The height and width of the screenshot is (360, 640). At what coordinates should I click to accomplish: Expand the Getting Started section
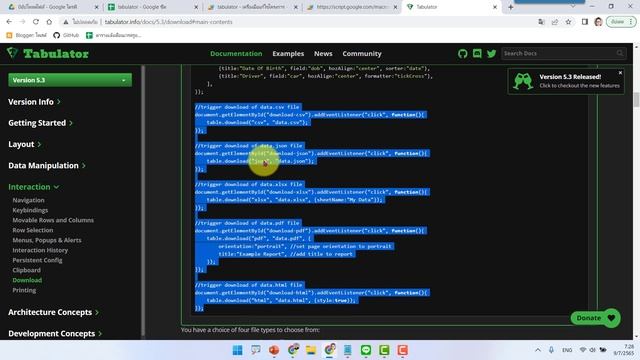pyautogui.click(x=40, y=123)
